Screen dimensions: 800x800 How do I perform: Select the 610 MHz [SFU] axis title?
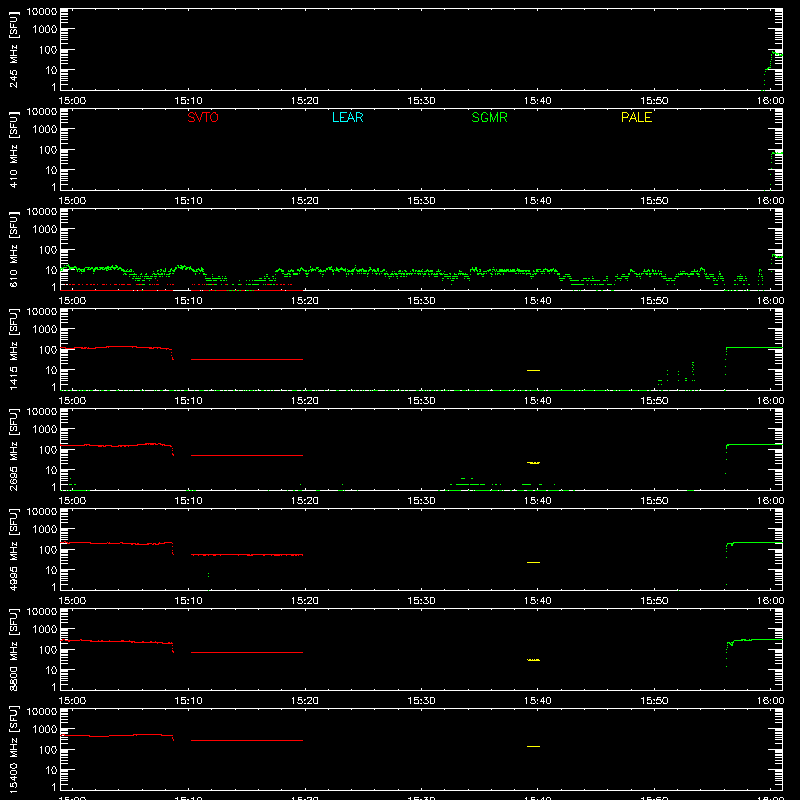(14, 249)
